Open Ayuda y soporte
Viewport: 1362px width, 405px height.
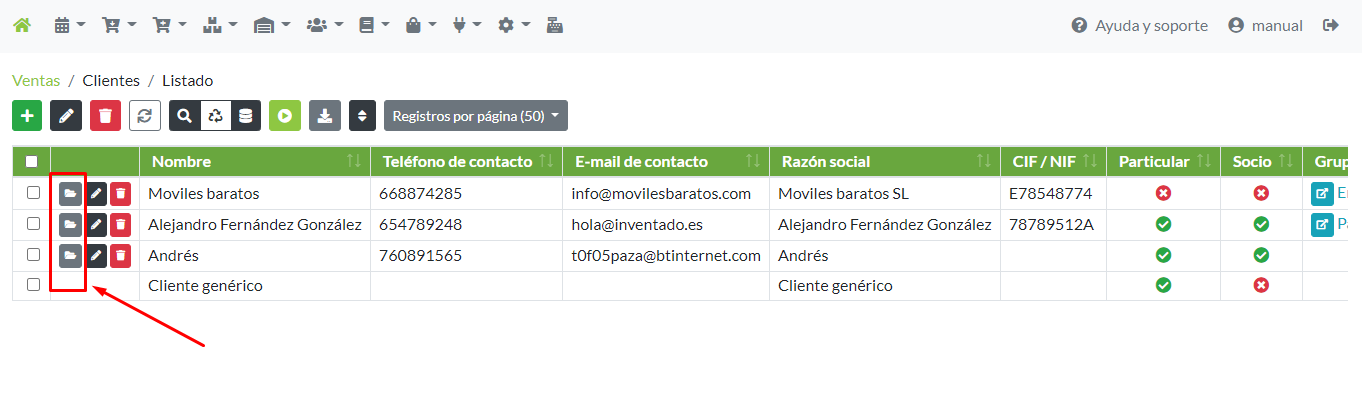[1139, 26]
